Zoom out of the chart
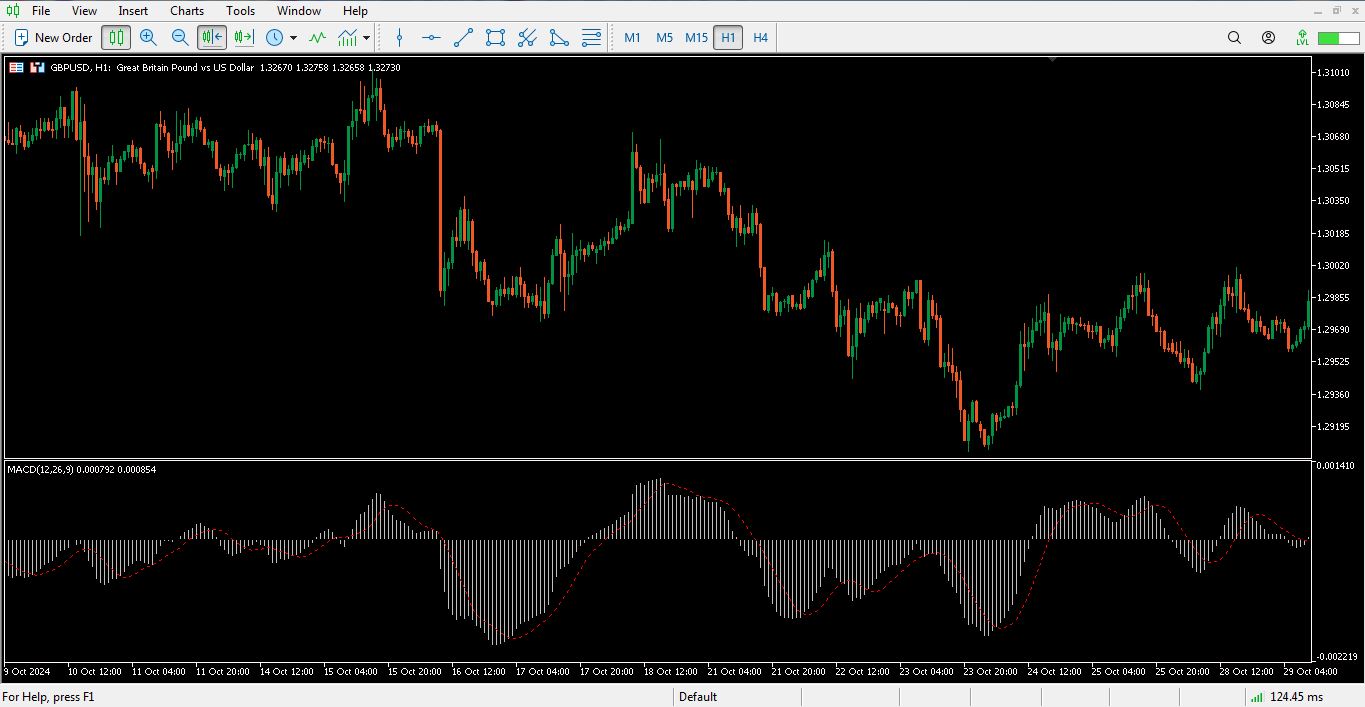The height and width of the screenshot is (707, 1365). [x=180, y=38]
